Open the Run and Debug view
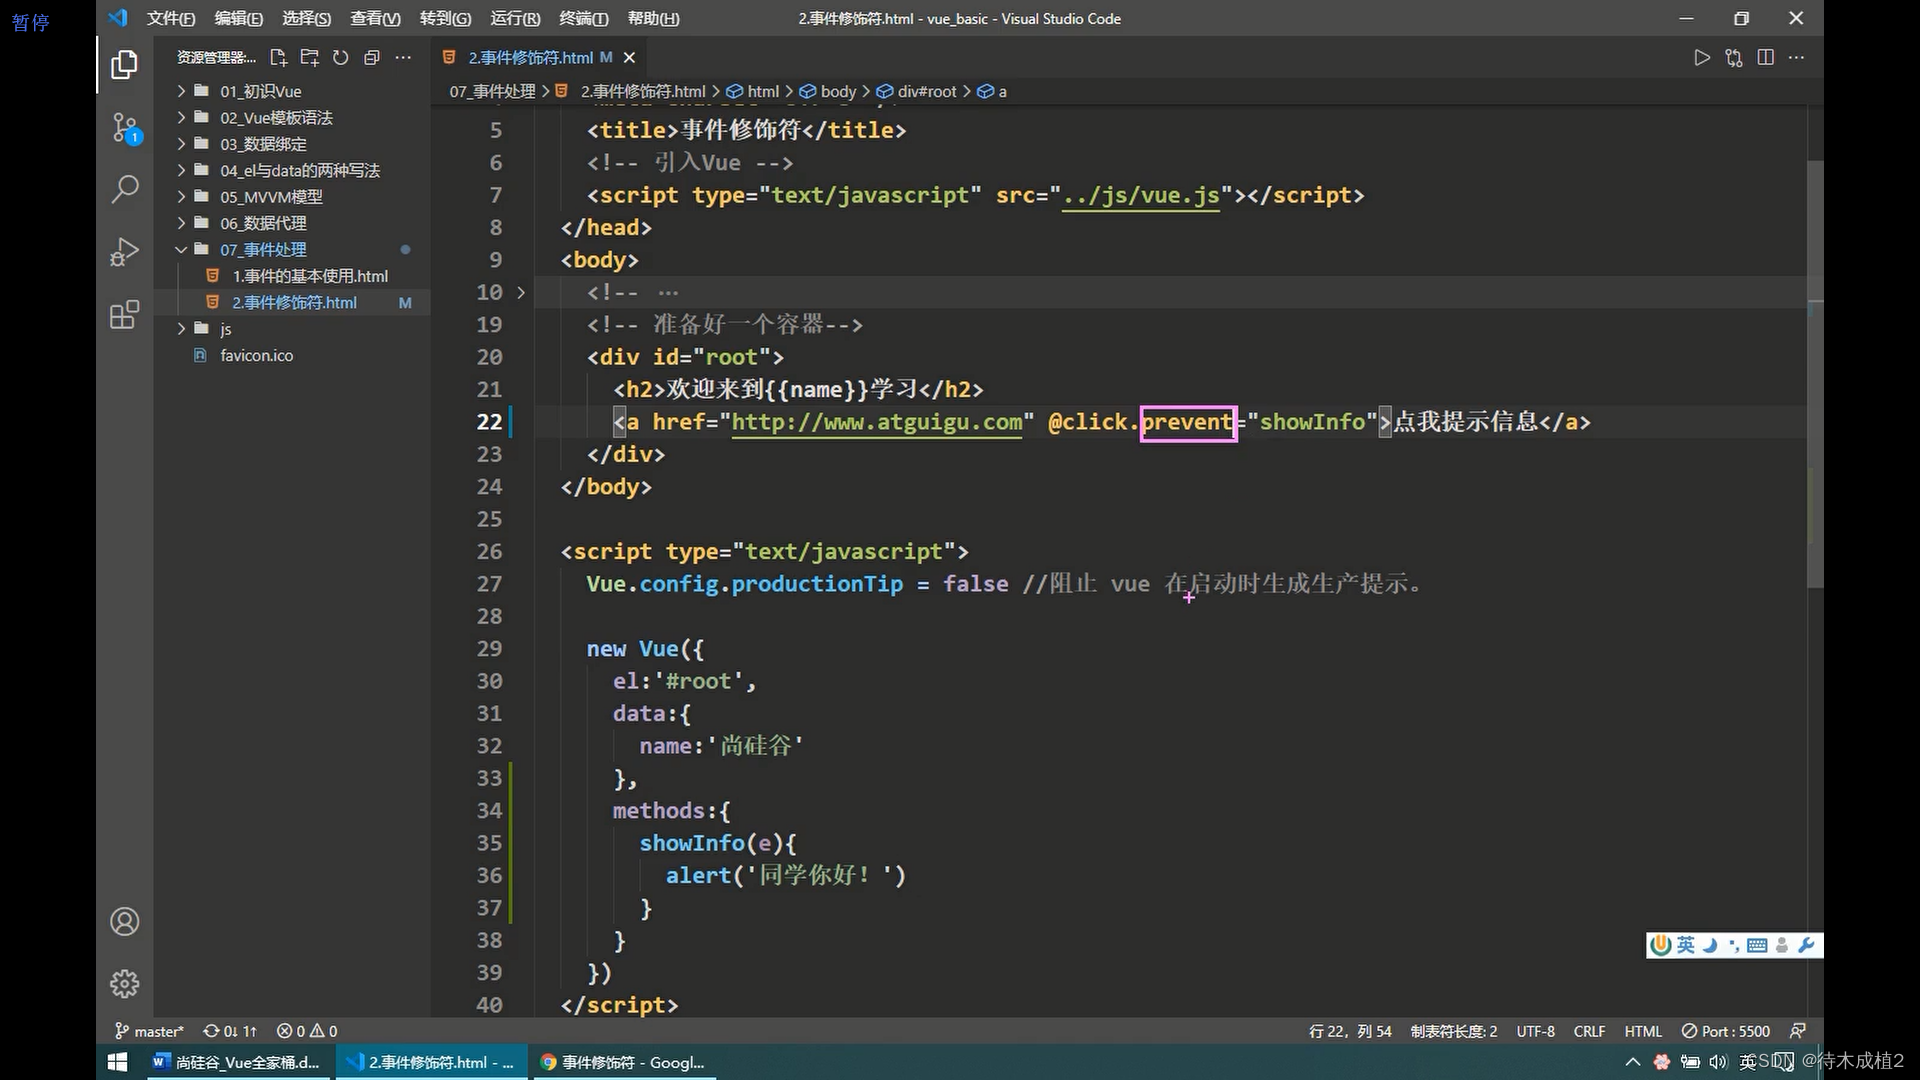This screenshot has height=1080, width=1920. 124,251
